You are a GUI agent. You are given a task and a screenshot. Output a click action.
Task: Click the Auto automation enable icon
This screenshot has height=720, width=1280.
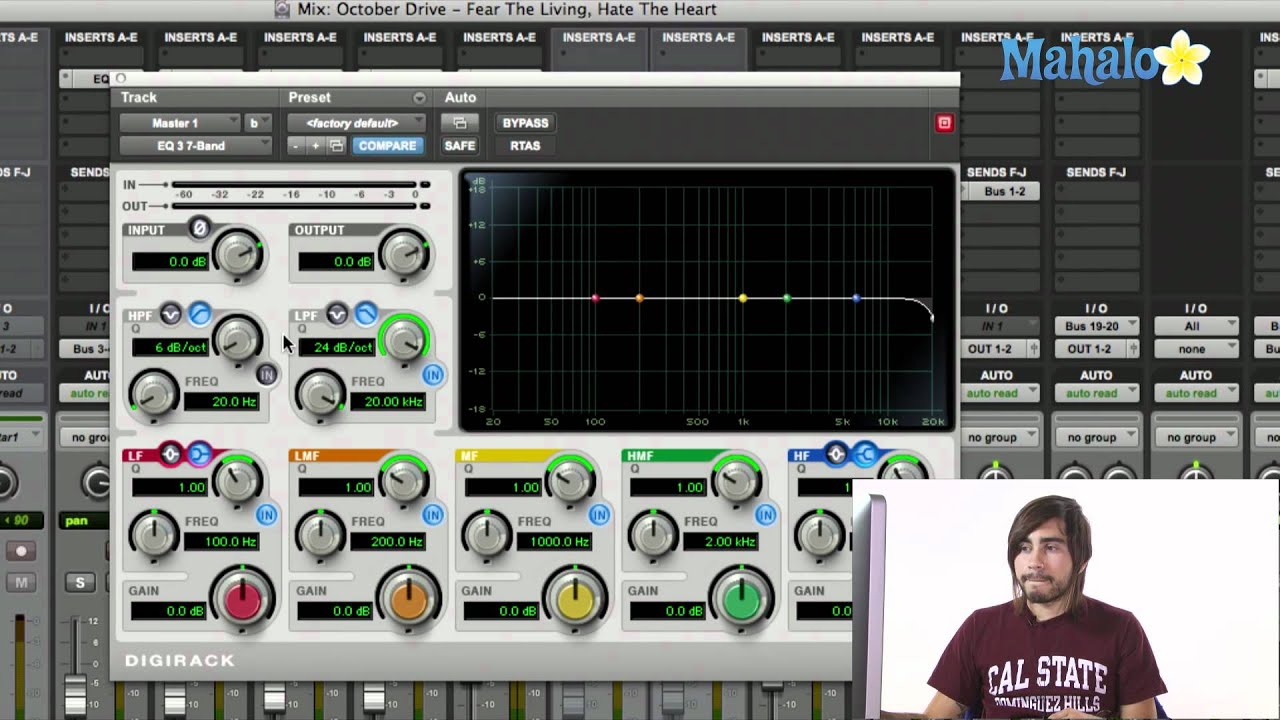[x=460, y=123]
